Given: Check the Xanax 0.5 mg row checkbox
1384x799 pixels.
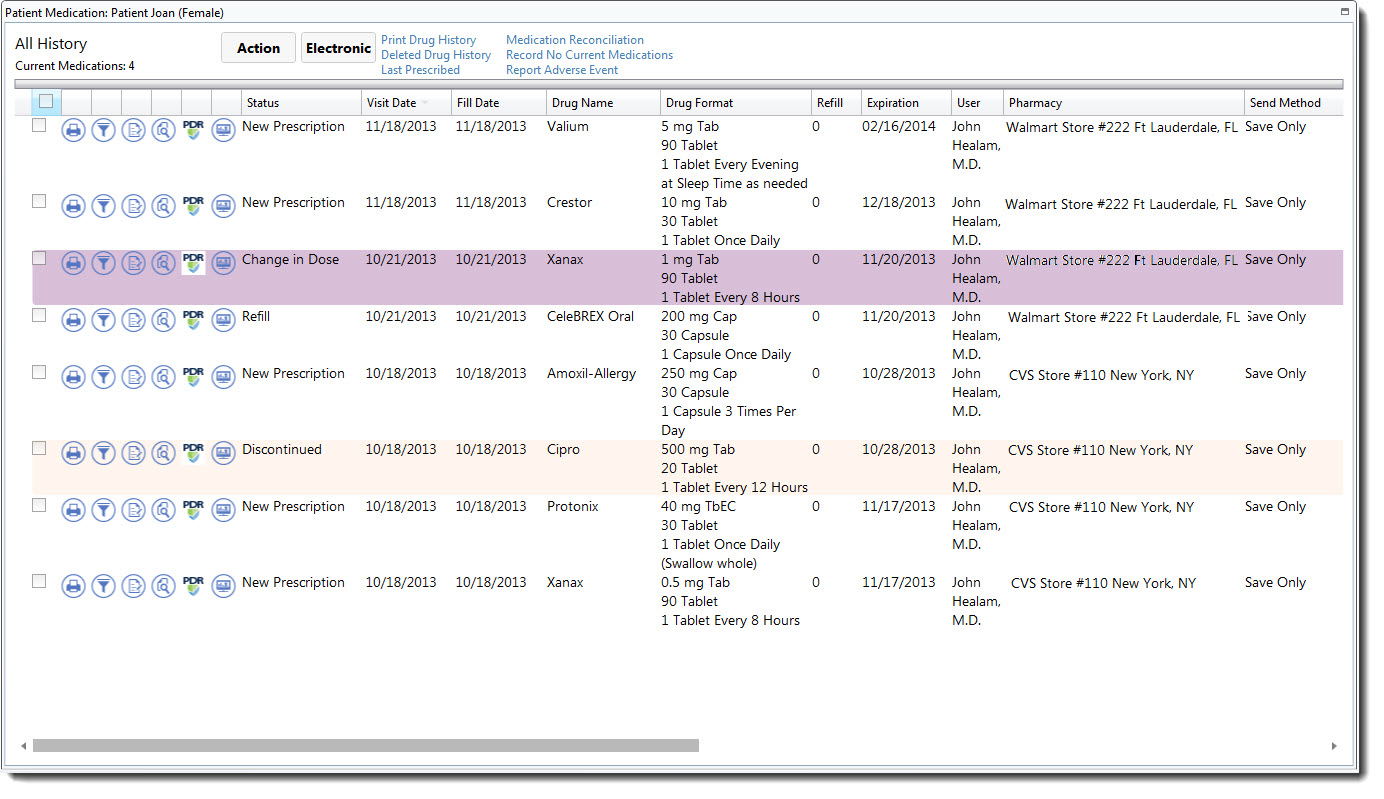Looking at the screenshot, I should (39, 581).
